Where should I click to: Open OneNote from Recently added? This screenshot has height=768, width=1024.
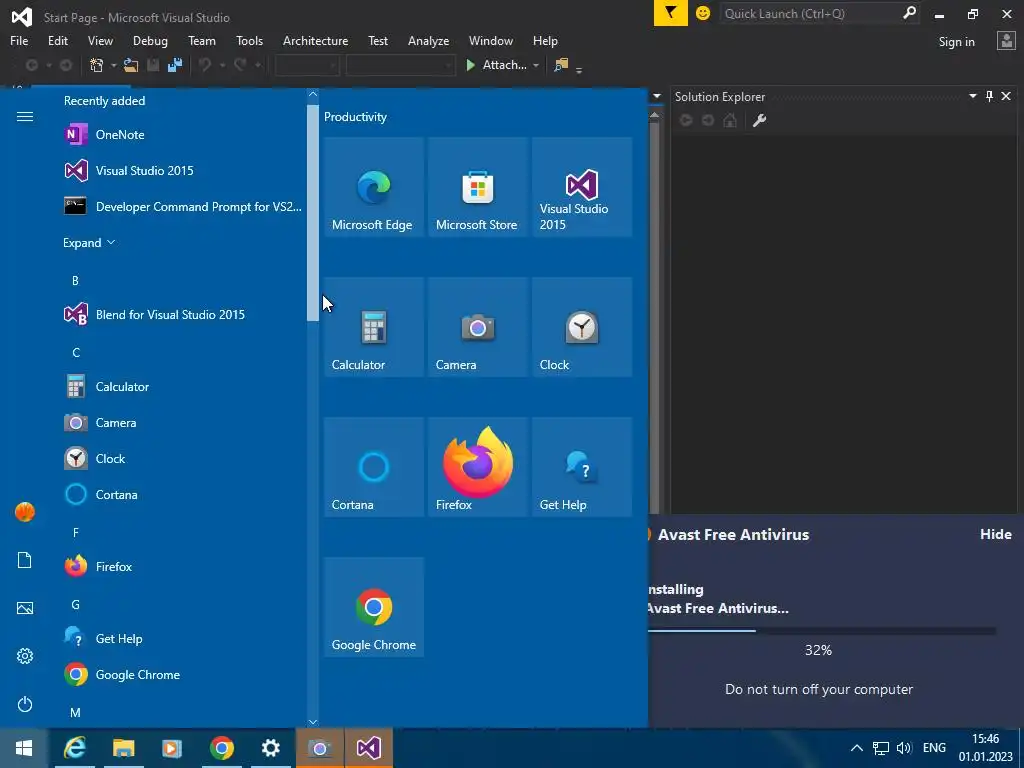click(x=183, y=135)
